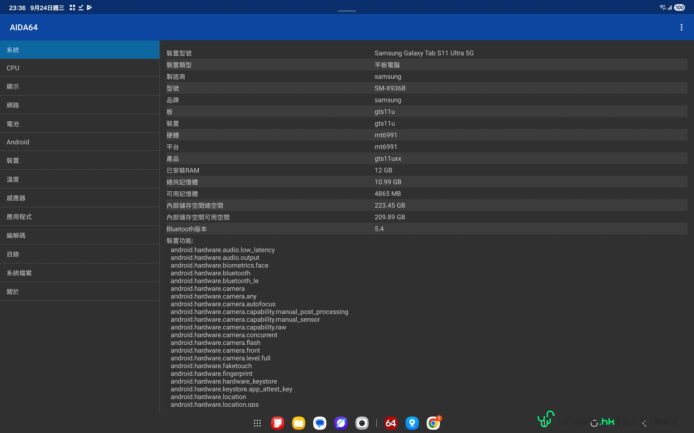Switch to the 網路 section

[x=80, y=105]
